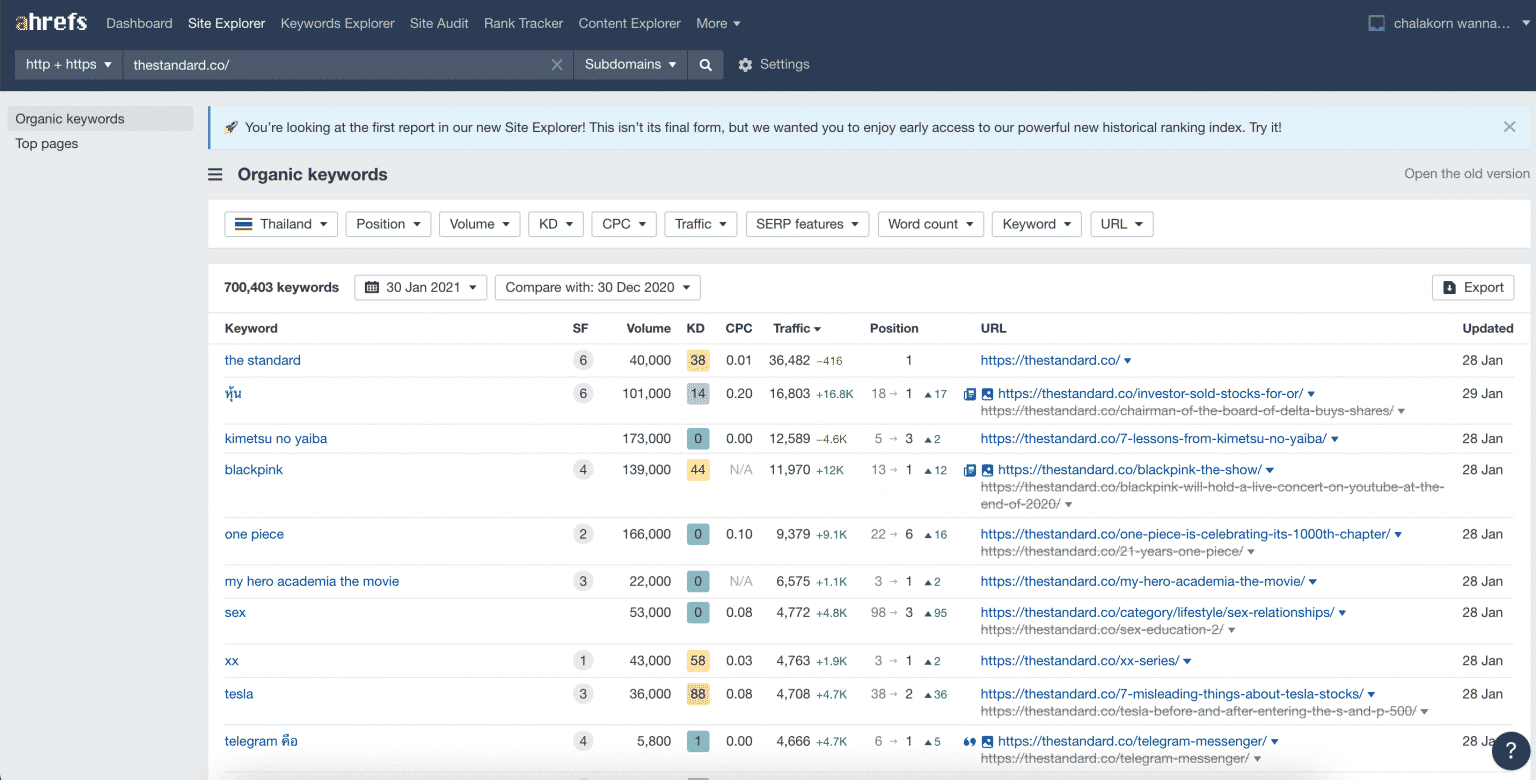Click the ahrefs logo
Viewport: 1536px width, 780px height.
(51, 22)
